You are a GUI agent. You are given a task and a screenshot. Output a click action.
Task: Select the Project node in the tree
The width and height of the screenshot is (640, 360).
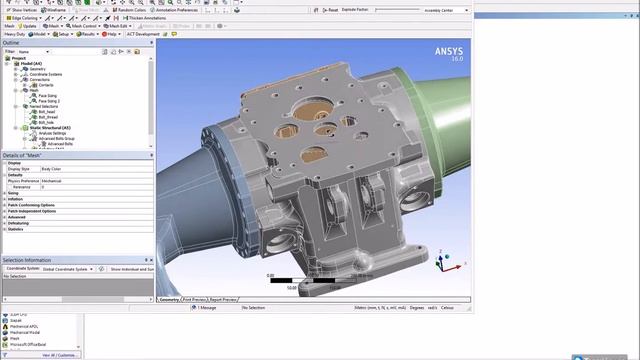(19, 58)
